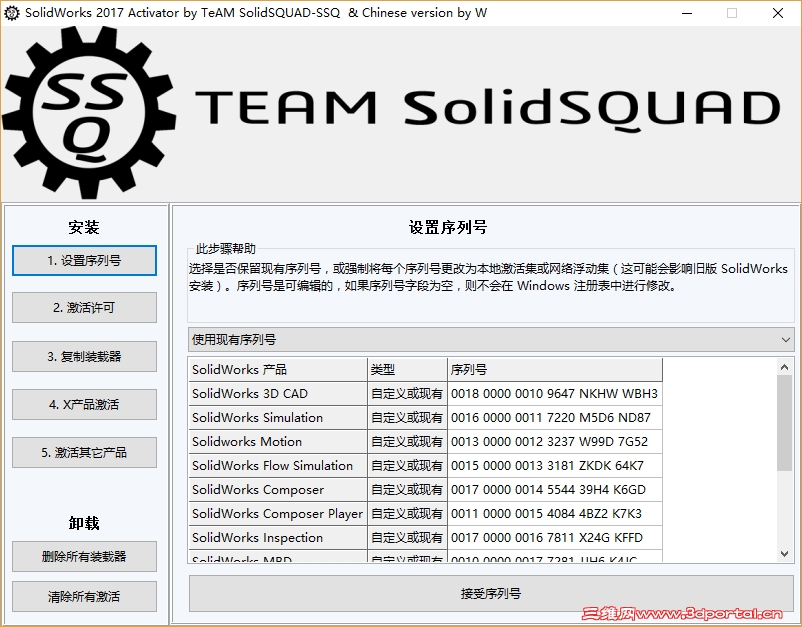
Task: Click type cell for Solidworks Motion
Action: [407, 442]
